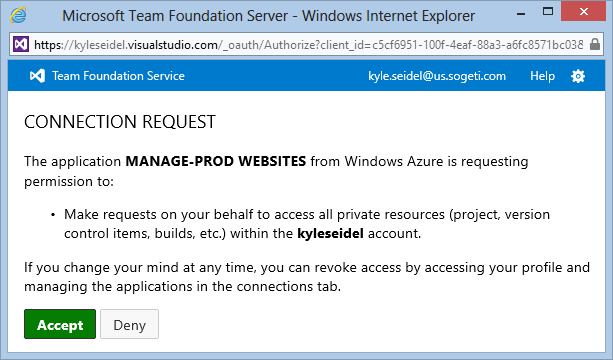
Task: Open kyle.seidel@us.sogeti.com account menu
Action: point(437,76)
